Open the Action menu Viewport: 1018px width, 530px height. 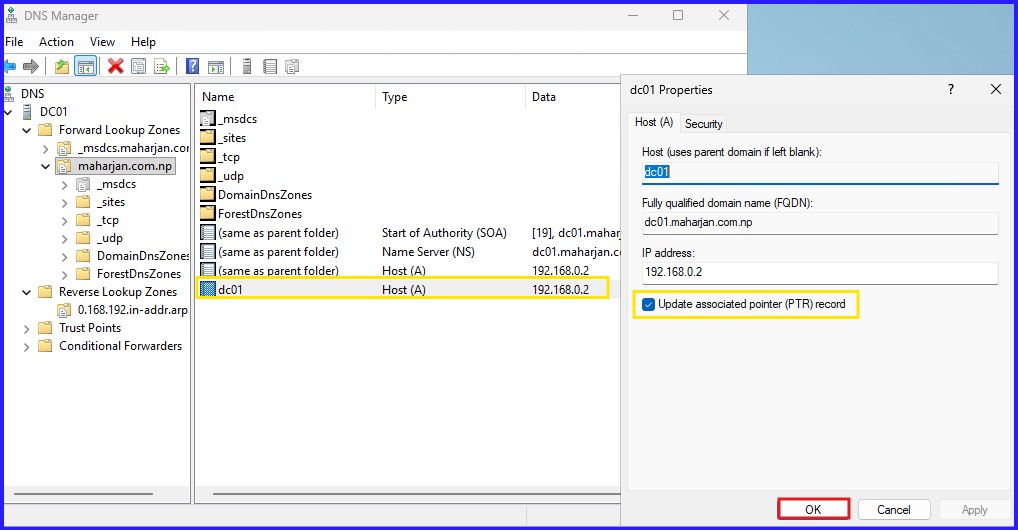pos(56,42)
